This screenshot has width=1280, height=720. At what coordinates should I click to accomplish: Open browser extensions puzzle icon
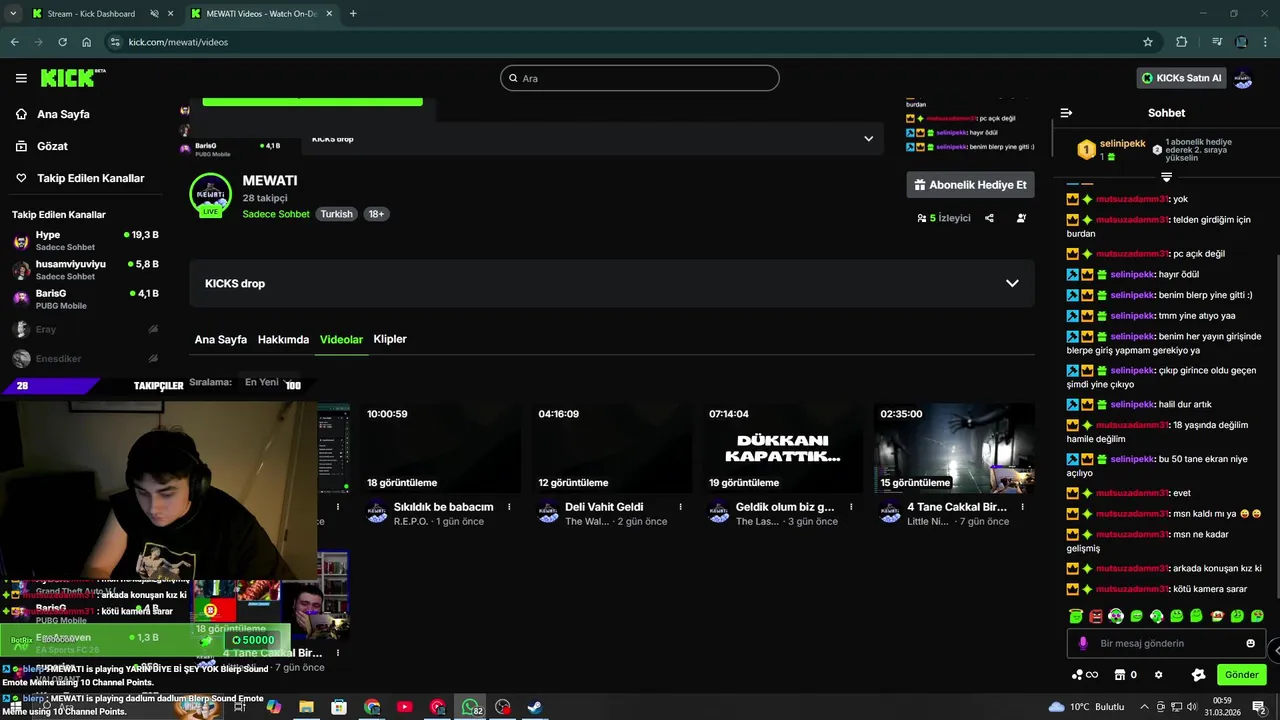point(1181,42)
